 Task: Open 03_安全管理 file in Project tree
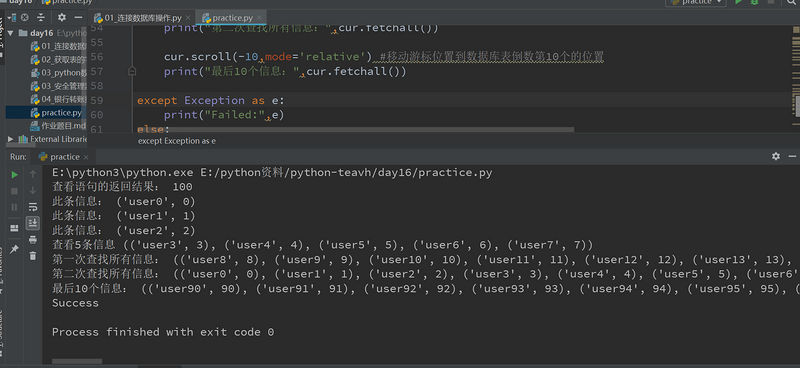point(58,86)
